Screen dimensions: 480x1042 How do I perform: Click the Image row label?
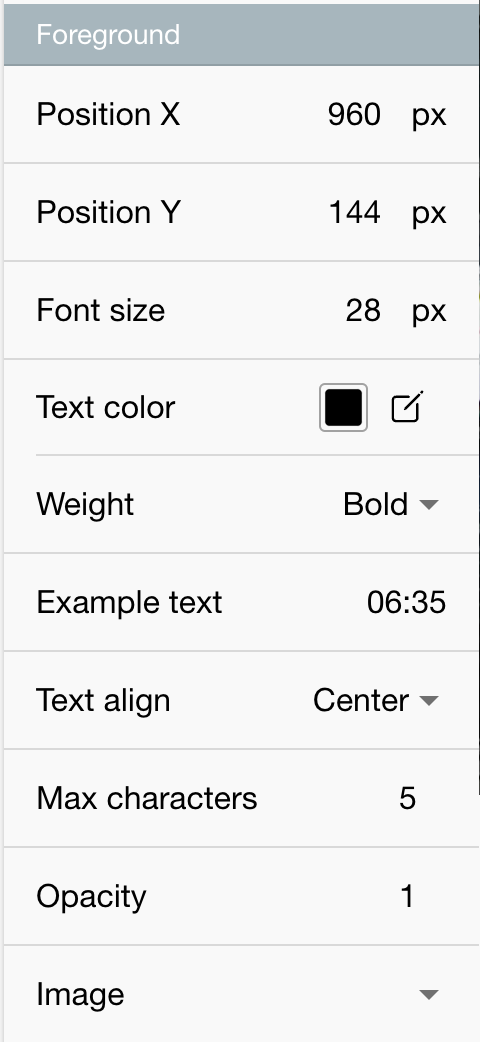(x=80, y=995)
